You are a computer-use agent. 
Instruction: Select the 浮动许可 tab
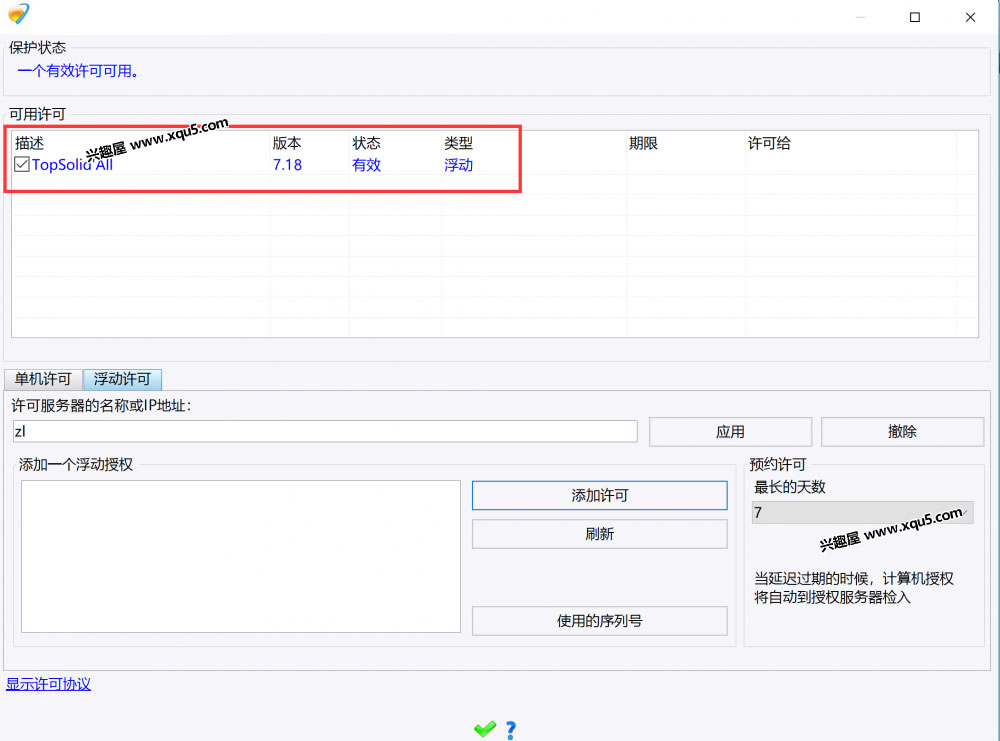(x=122, y=379)
